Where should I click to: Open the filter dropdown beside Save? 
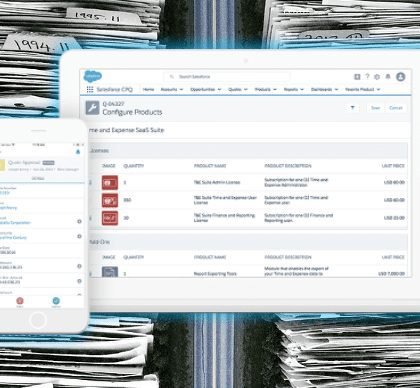click(353, 108)
